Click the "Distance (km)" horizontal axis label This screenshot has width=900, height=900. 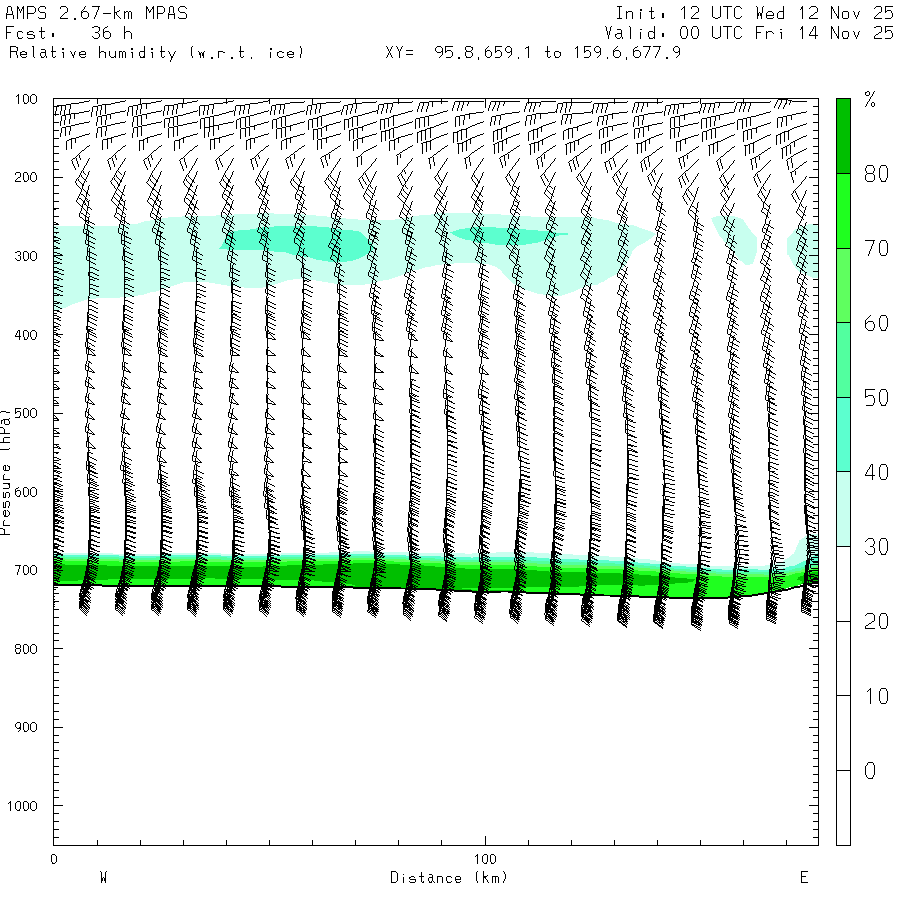pyautogui.click(x=449, y=878)
